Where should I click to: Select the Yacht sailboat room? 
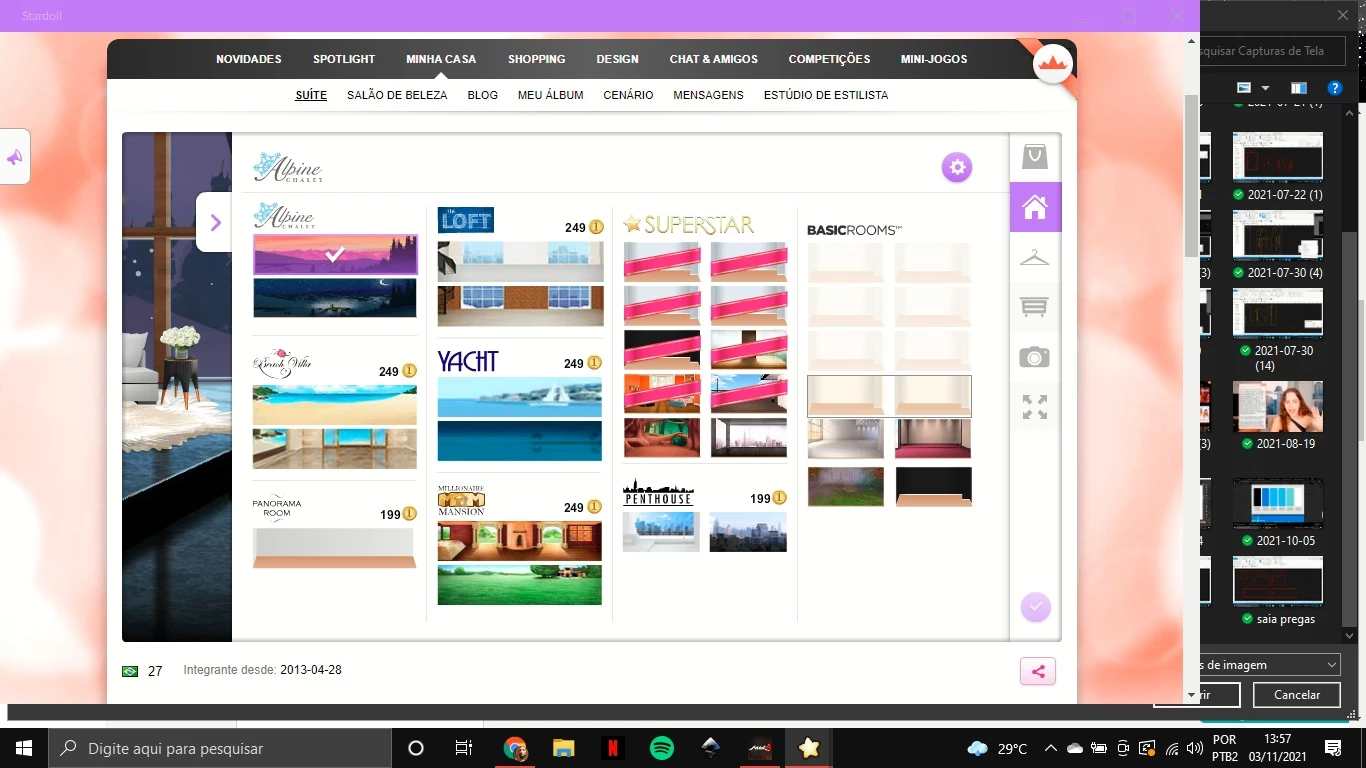pos(520,397)
